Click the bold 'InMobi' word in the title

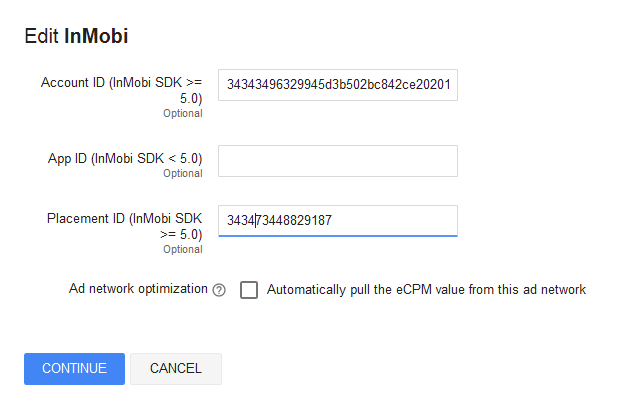[96, 37]
